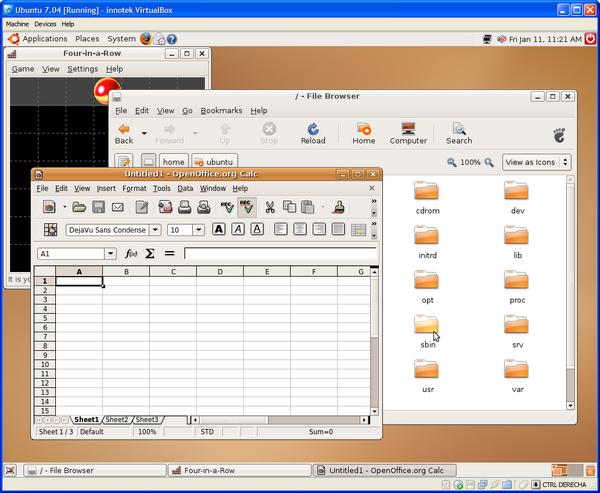Expand the Name Box A1 dropdown
Viewport: 600px width, 493px height.
click(110, 254)
